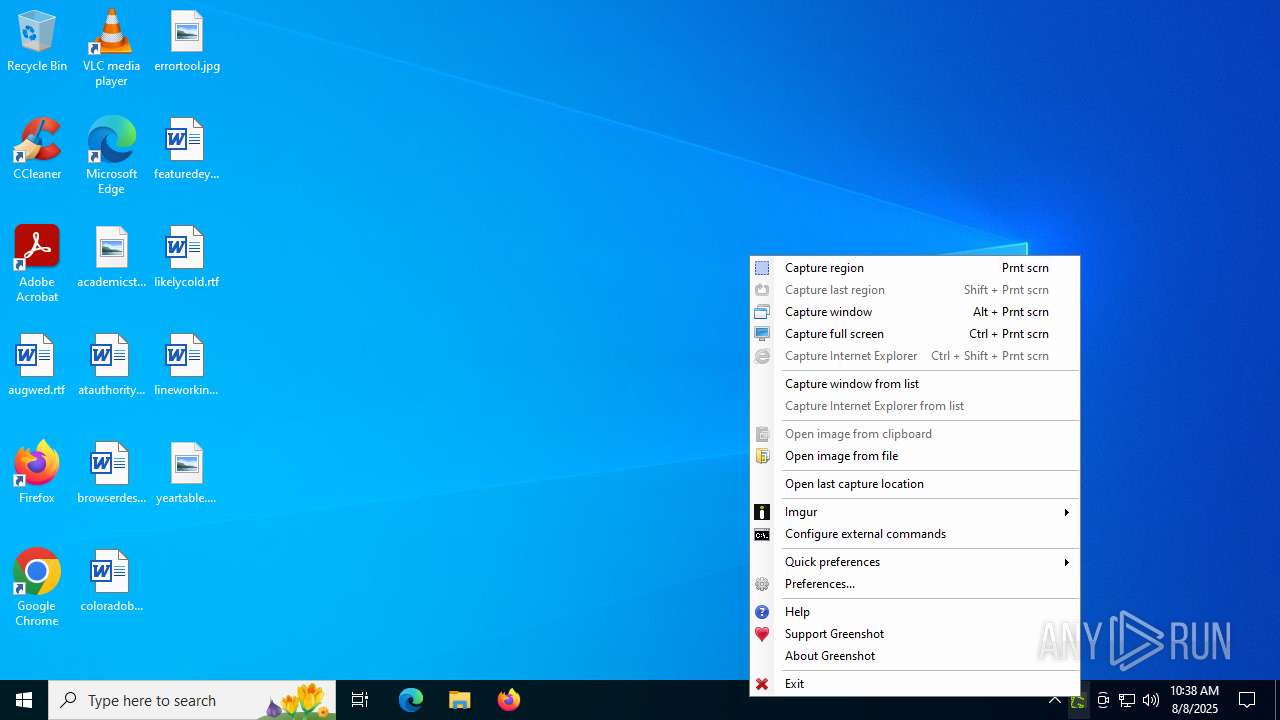
Task: Click the Ctrl + Prnt scrn shortcut text
Action: point(1009,334)
